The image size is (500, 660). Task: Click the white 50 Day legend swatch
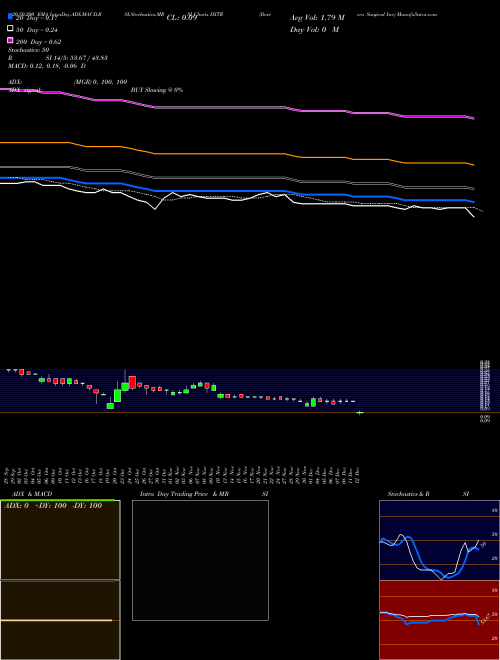[10, 28]
